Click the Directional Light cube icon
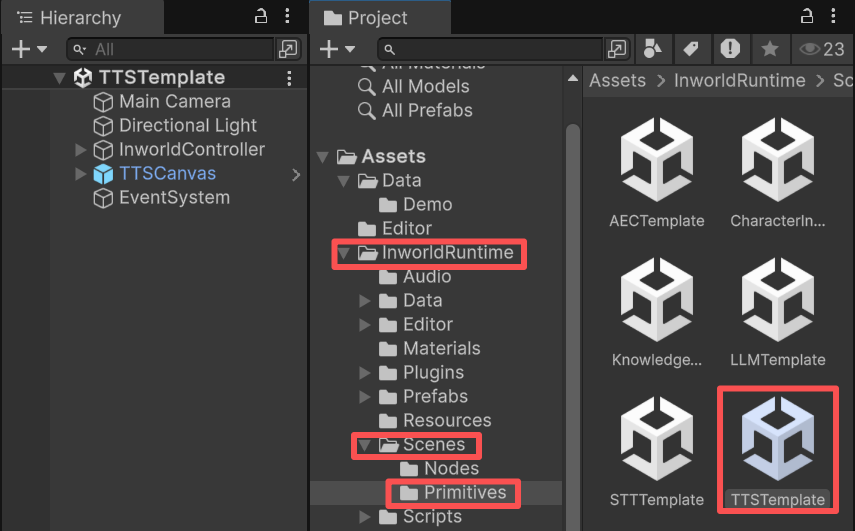This screenshot has height=531, width=855. (103, 126)
